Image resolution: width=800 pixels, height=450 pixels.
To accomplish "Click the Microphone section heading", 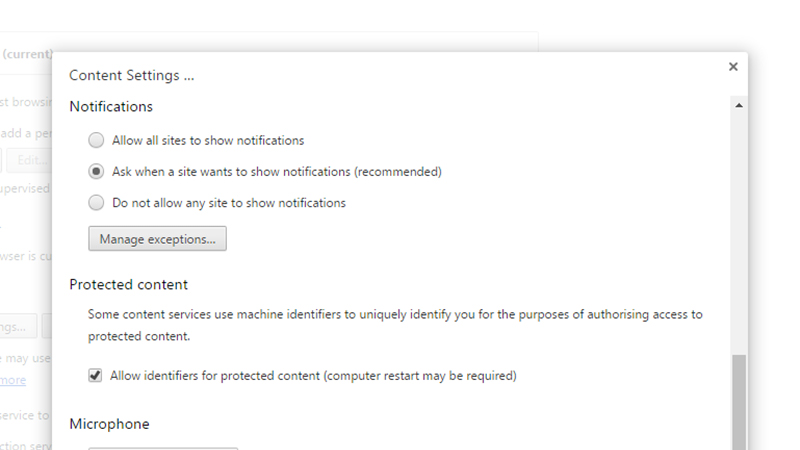I will pos(109,424).
